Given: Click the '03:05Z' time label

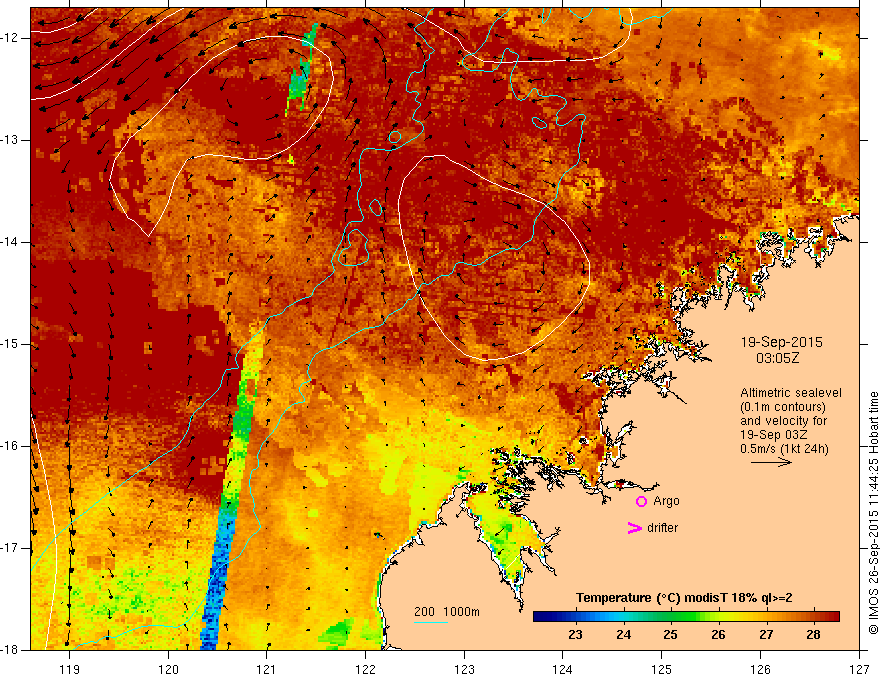Looking at the screenshot, I should tap(777, 358).
